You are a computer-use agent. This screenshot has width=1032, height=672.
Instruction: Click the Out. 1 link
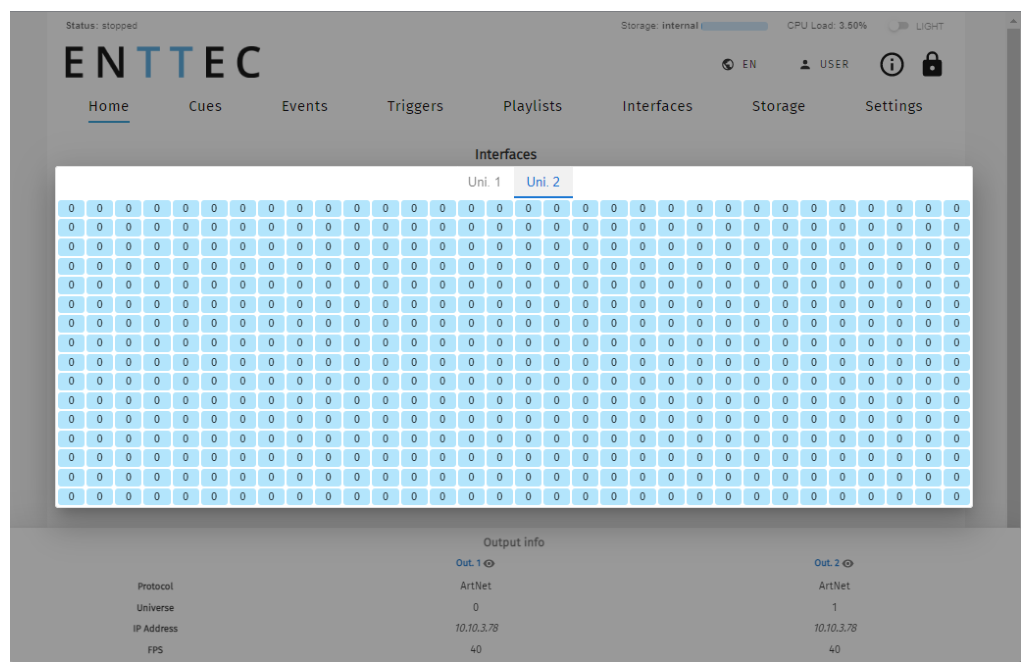[468, 563]
